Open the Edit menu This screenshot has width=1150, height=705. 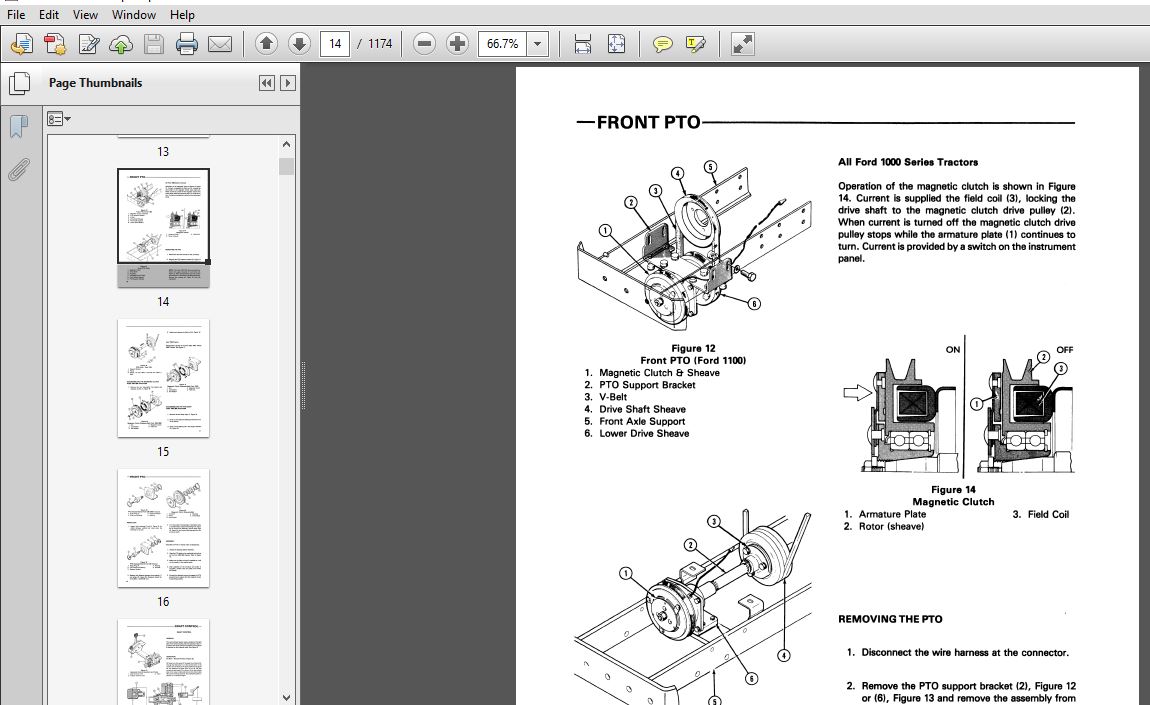point(48,15)
